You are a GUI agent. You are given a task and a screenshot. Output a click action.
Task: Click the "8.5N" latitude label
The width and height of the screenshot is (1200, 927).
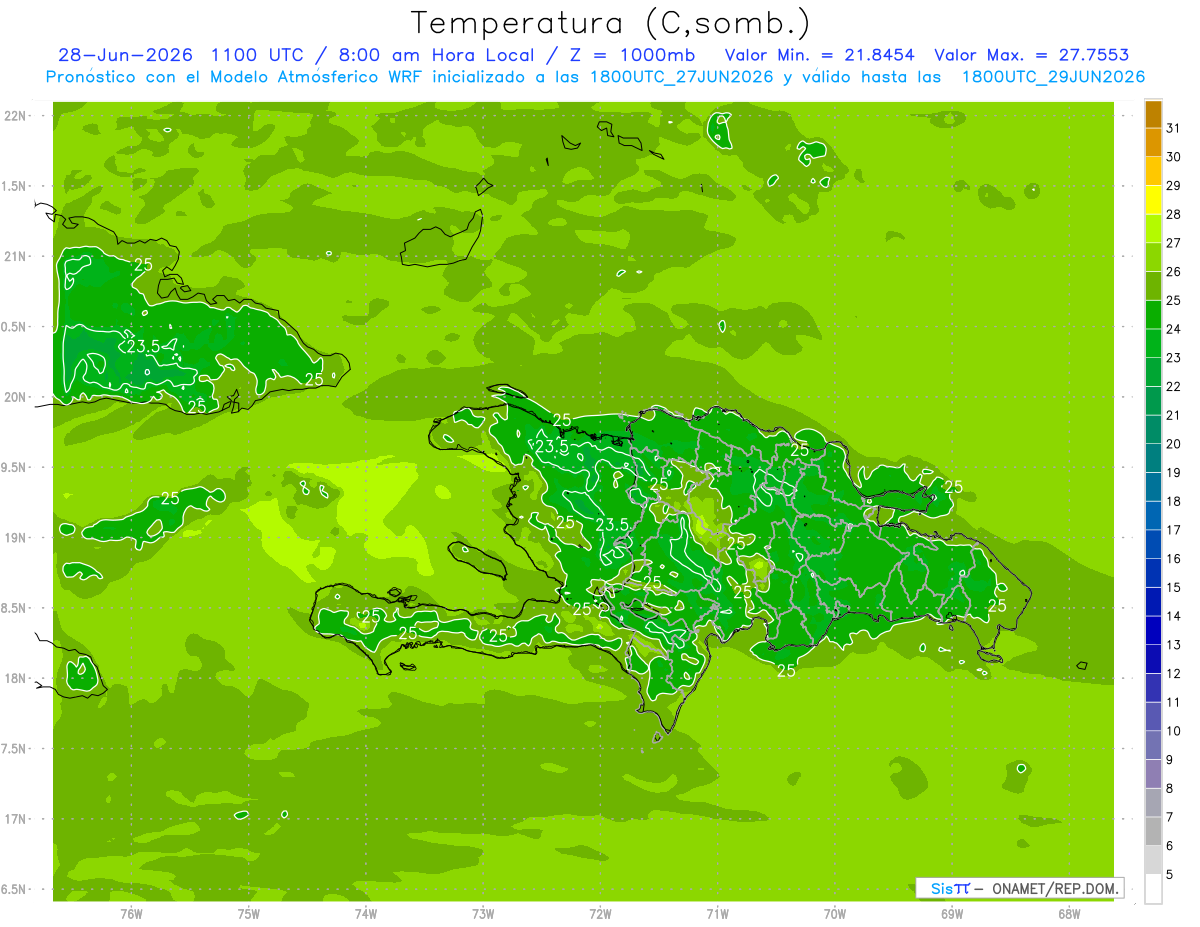pyautogui.click(x=14, y=609)
